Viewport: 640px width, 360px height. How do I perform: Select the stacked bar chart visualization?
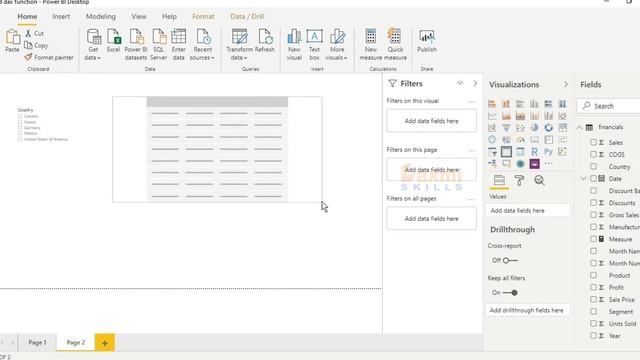click(492, 104)
